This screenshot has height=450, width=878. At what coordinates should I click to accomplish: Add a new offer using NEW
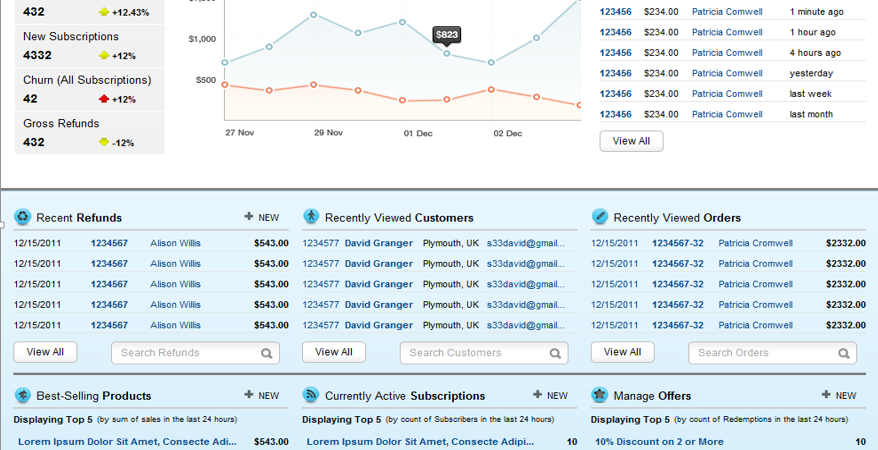click(x=839, y=395)
